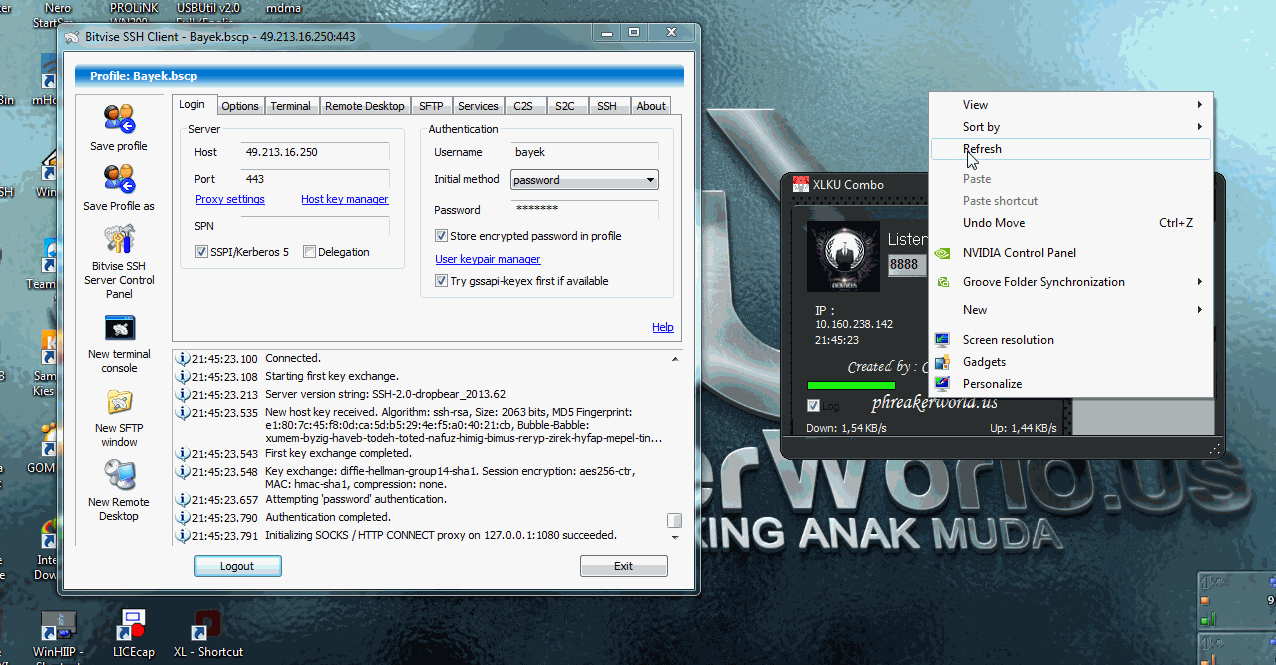Click the Username input field
The width and height of the screenshot is (1276, 665).
click(584, 152)
